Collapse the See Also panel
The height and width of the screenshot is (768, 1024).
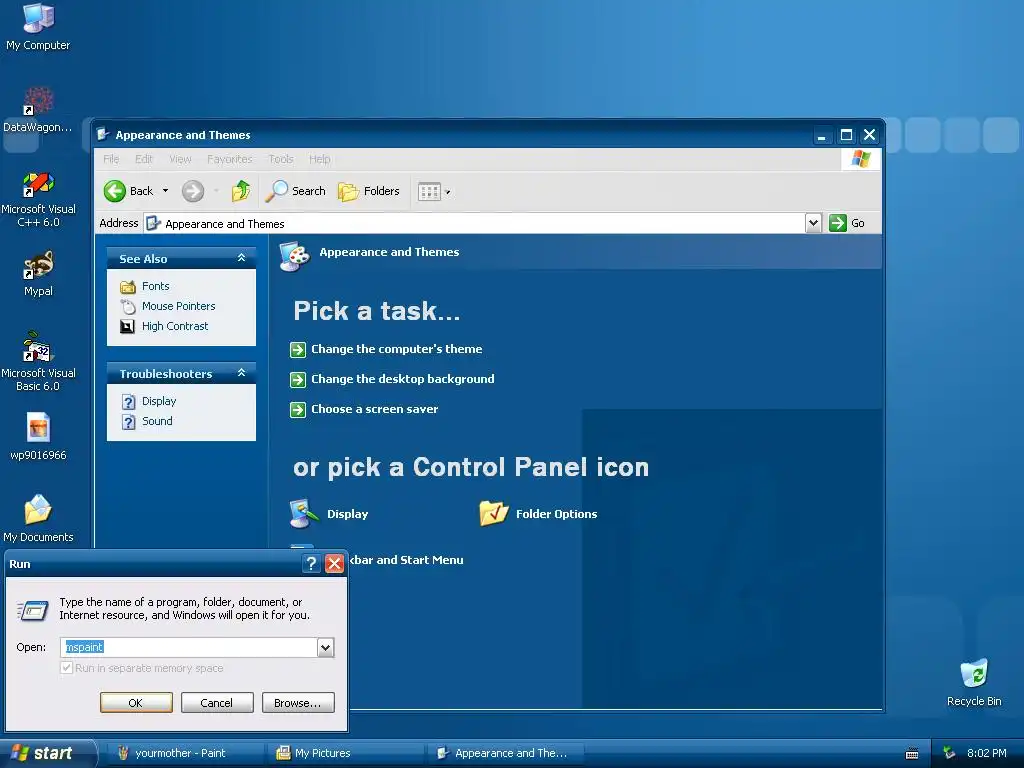[241, 258]
